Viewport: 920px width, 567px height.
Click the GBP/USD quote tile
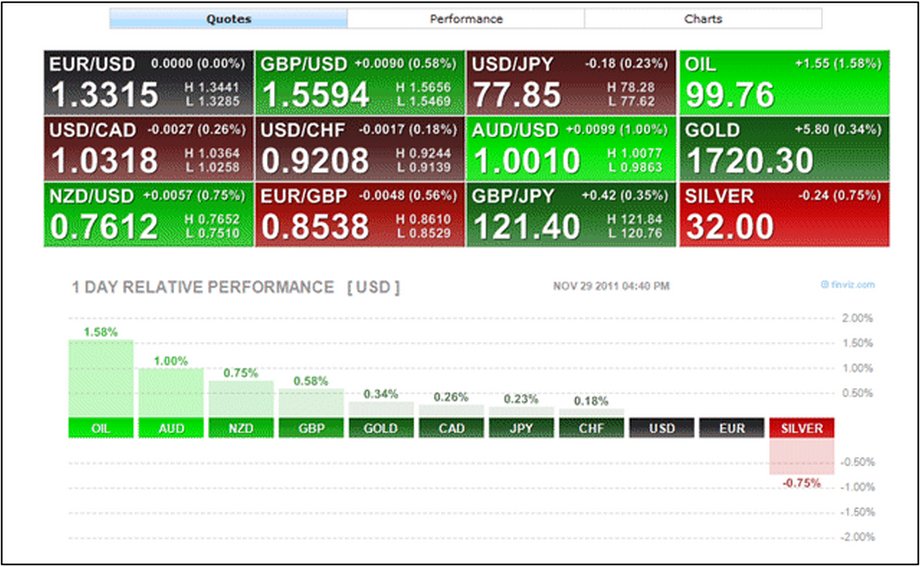(x=360, y=82)
